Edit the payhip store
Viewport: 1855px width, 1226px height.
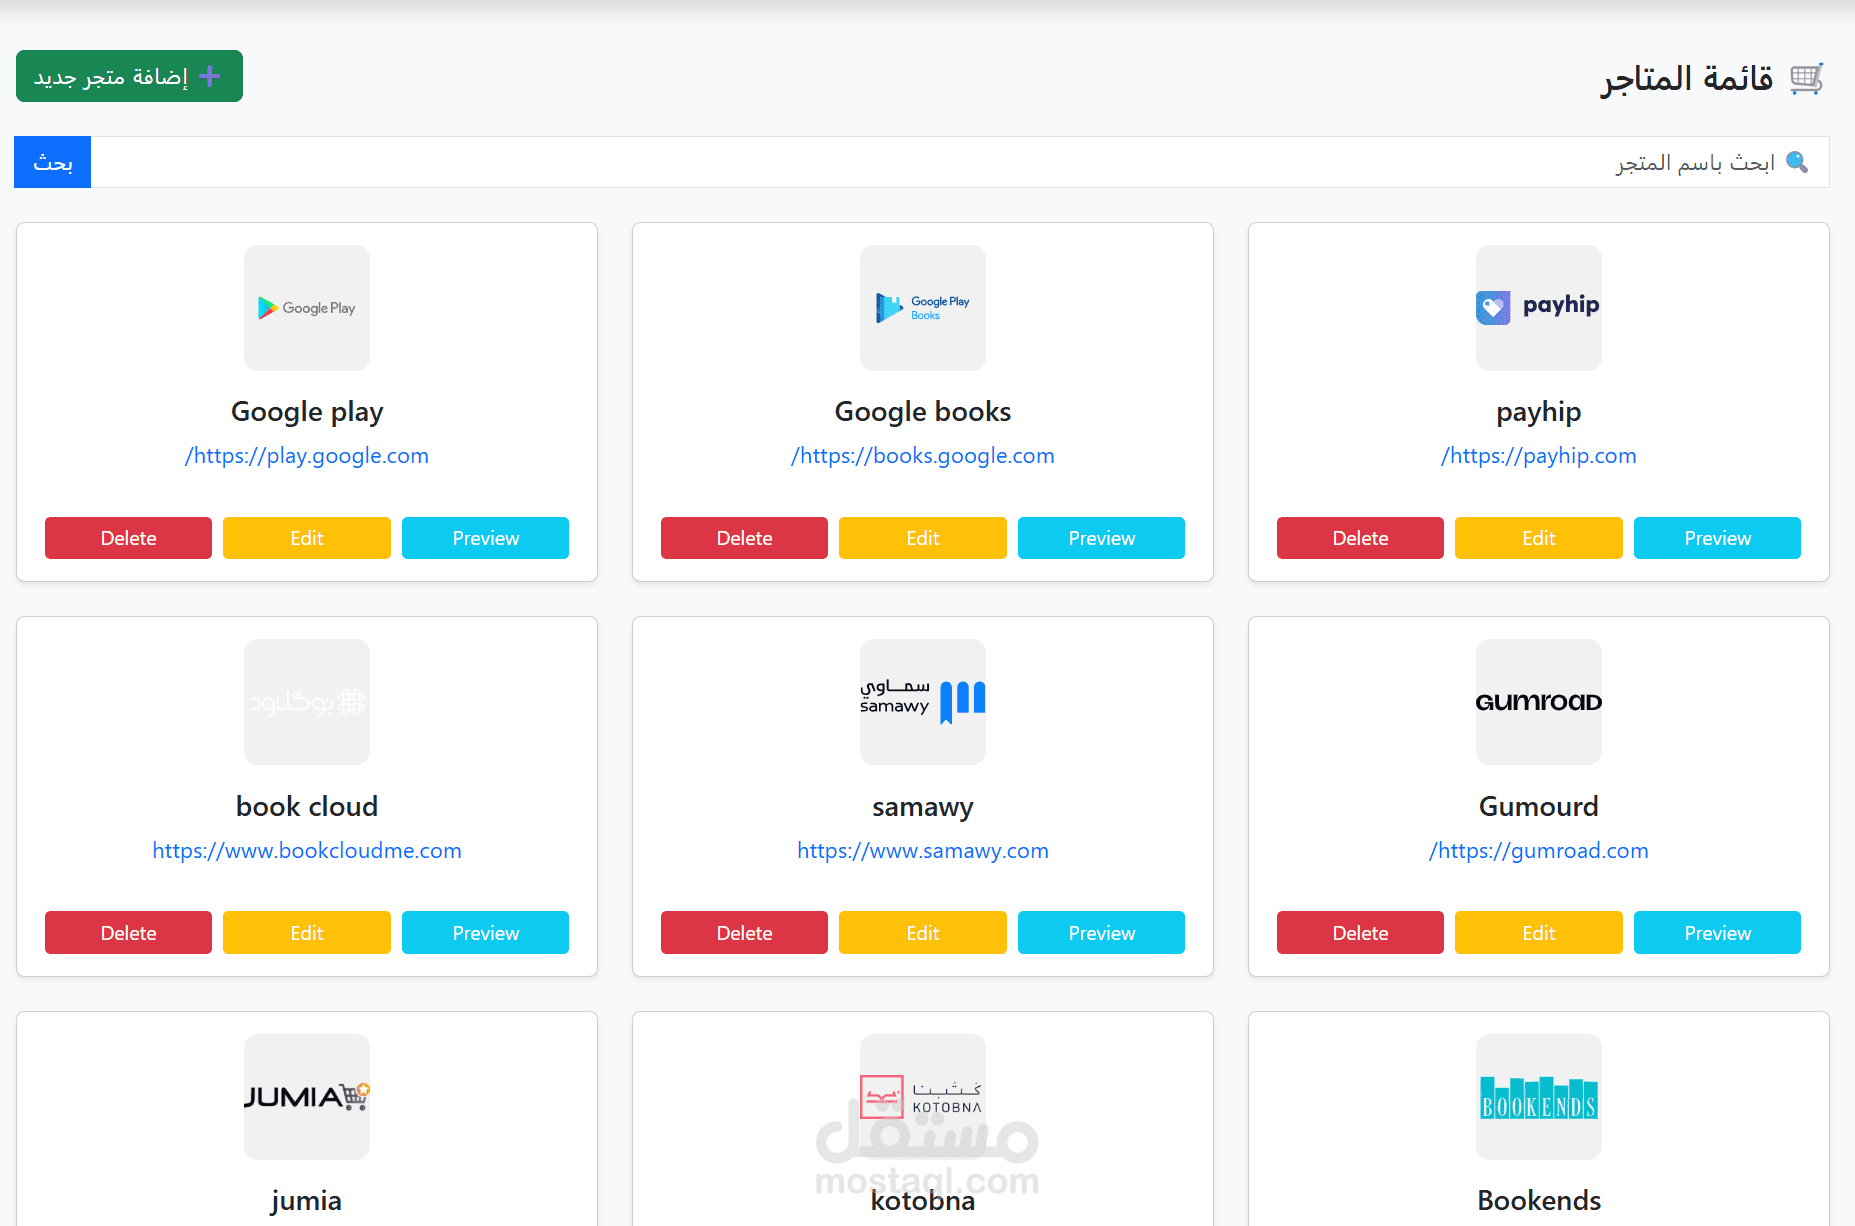coord(1539,538)
